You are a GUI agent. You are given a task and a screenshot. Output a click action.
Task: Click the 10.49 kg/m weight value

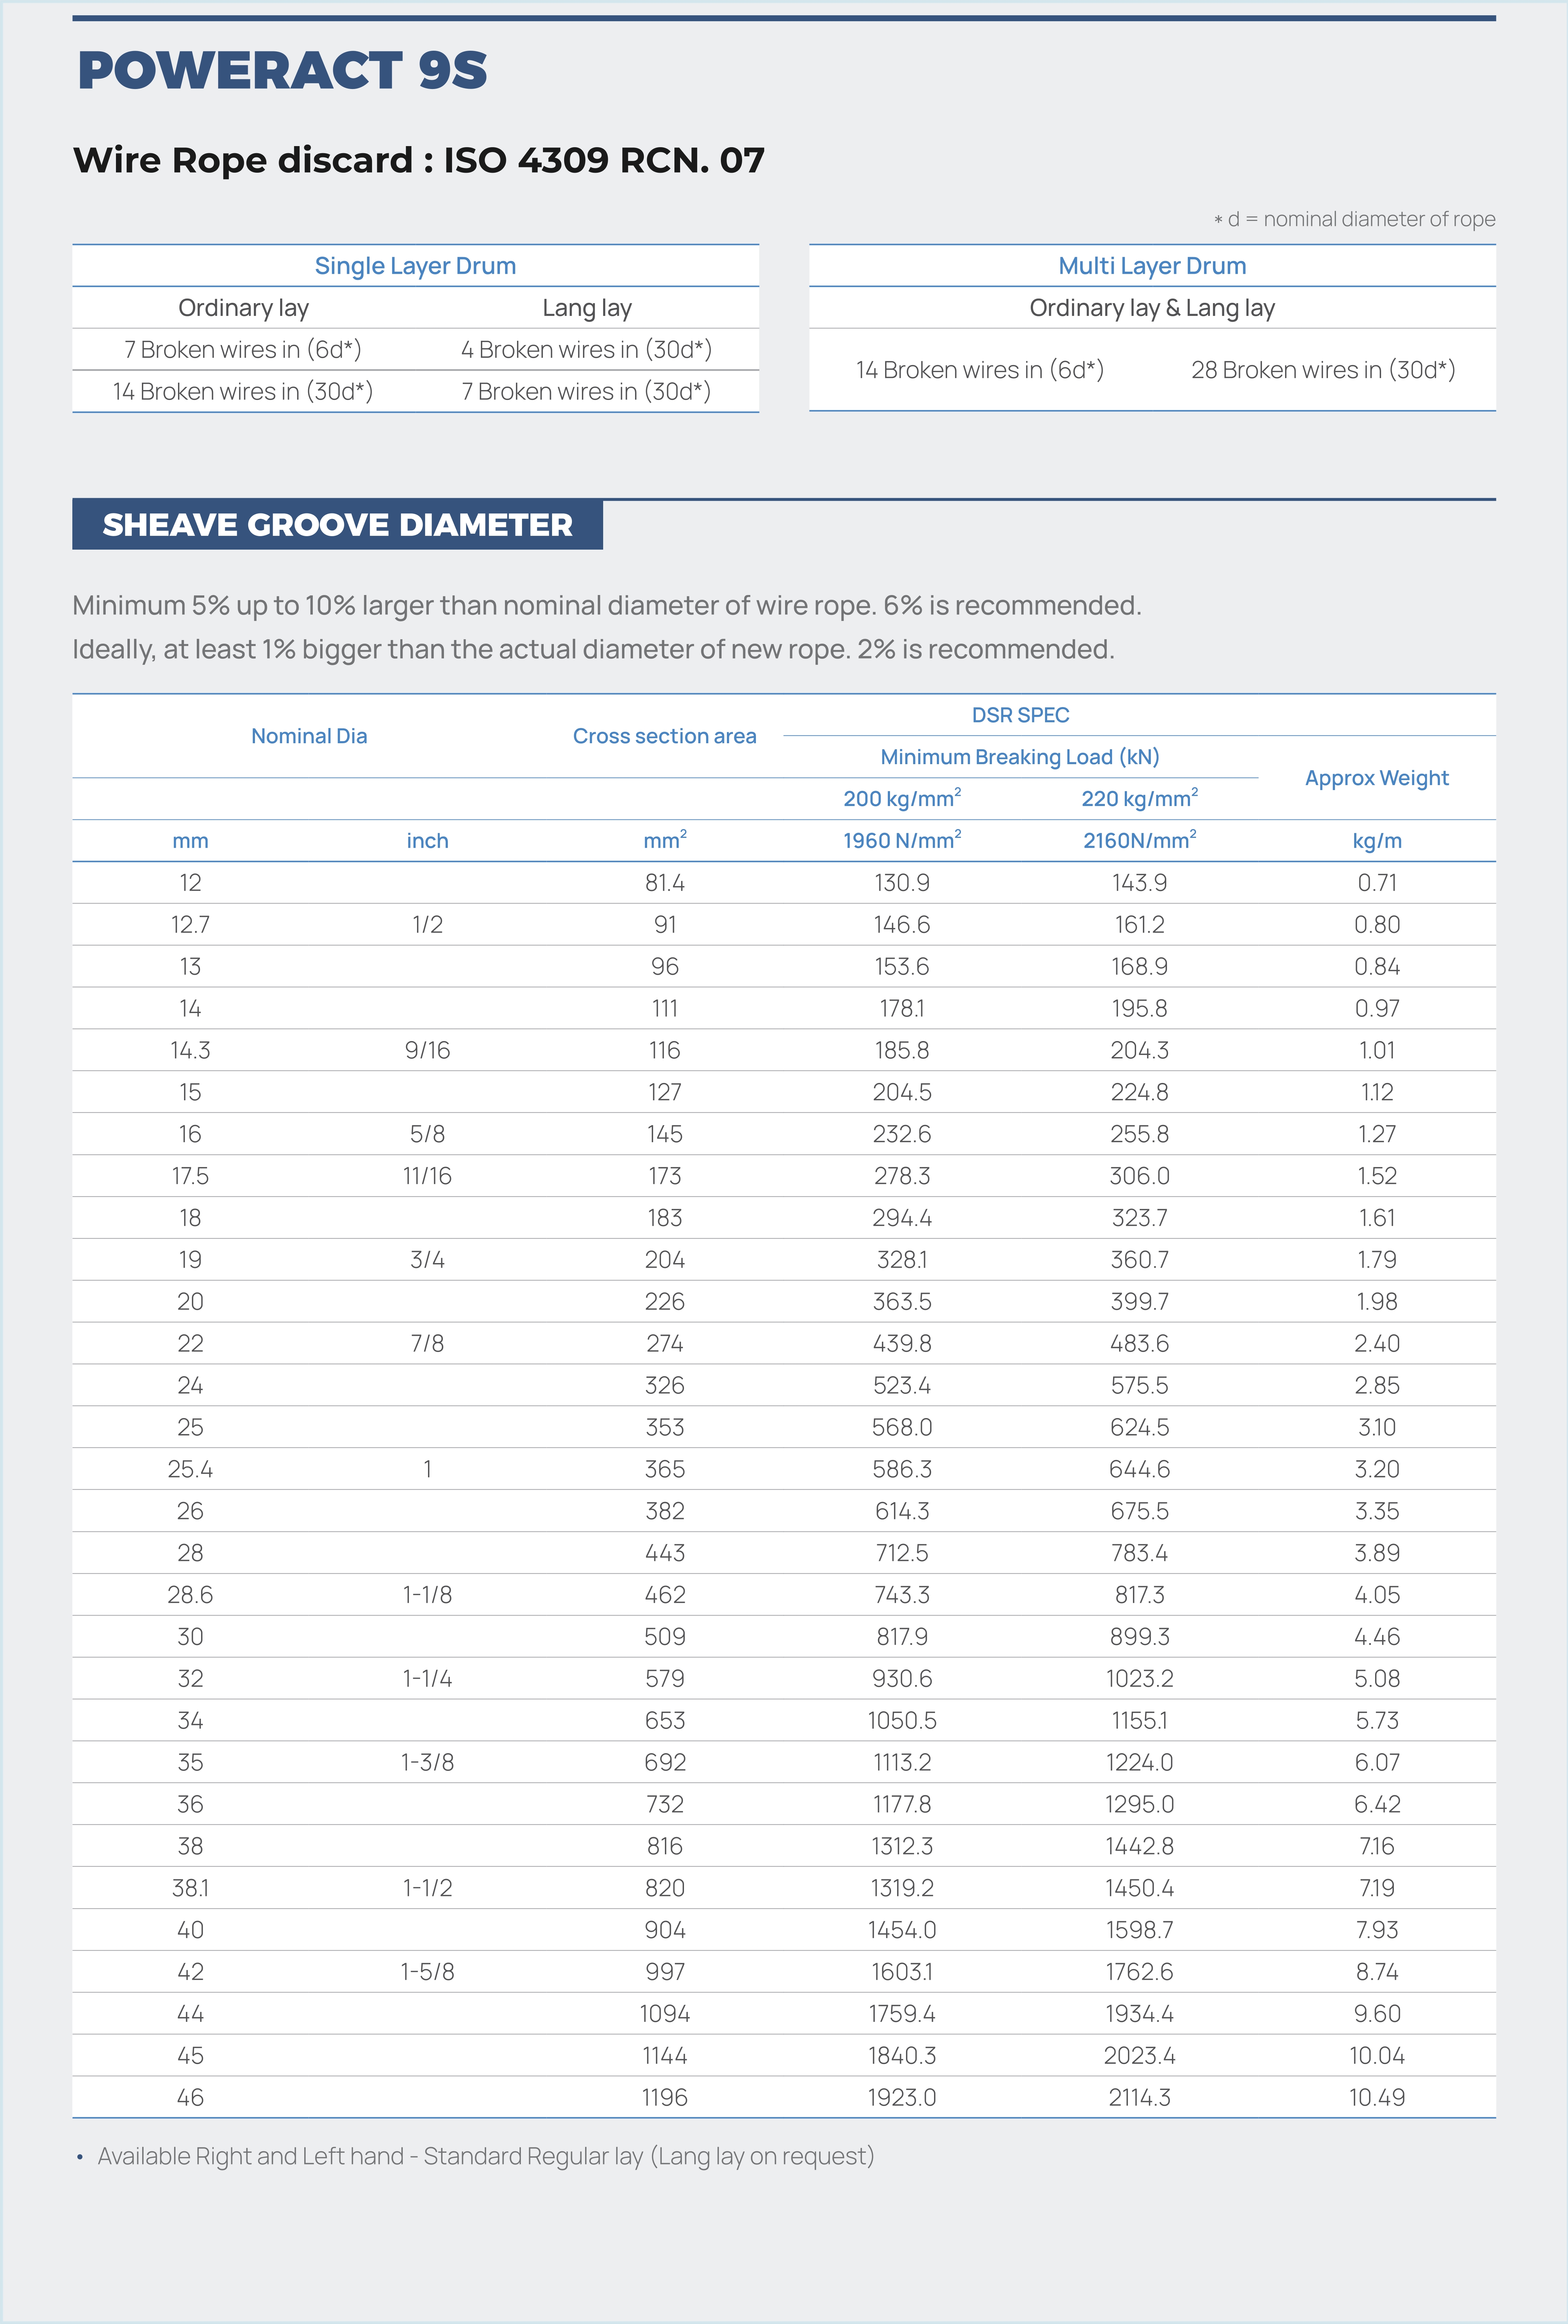click(1376, 2097)
